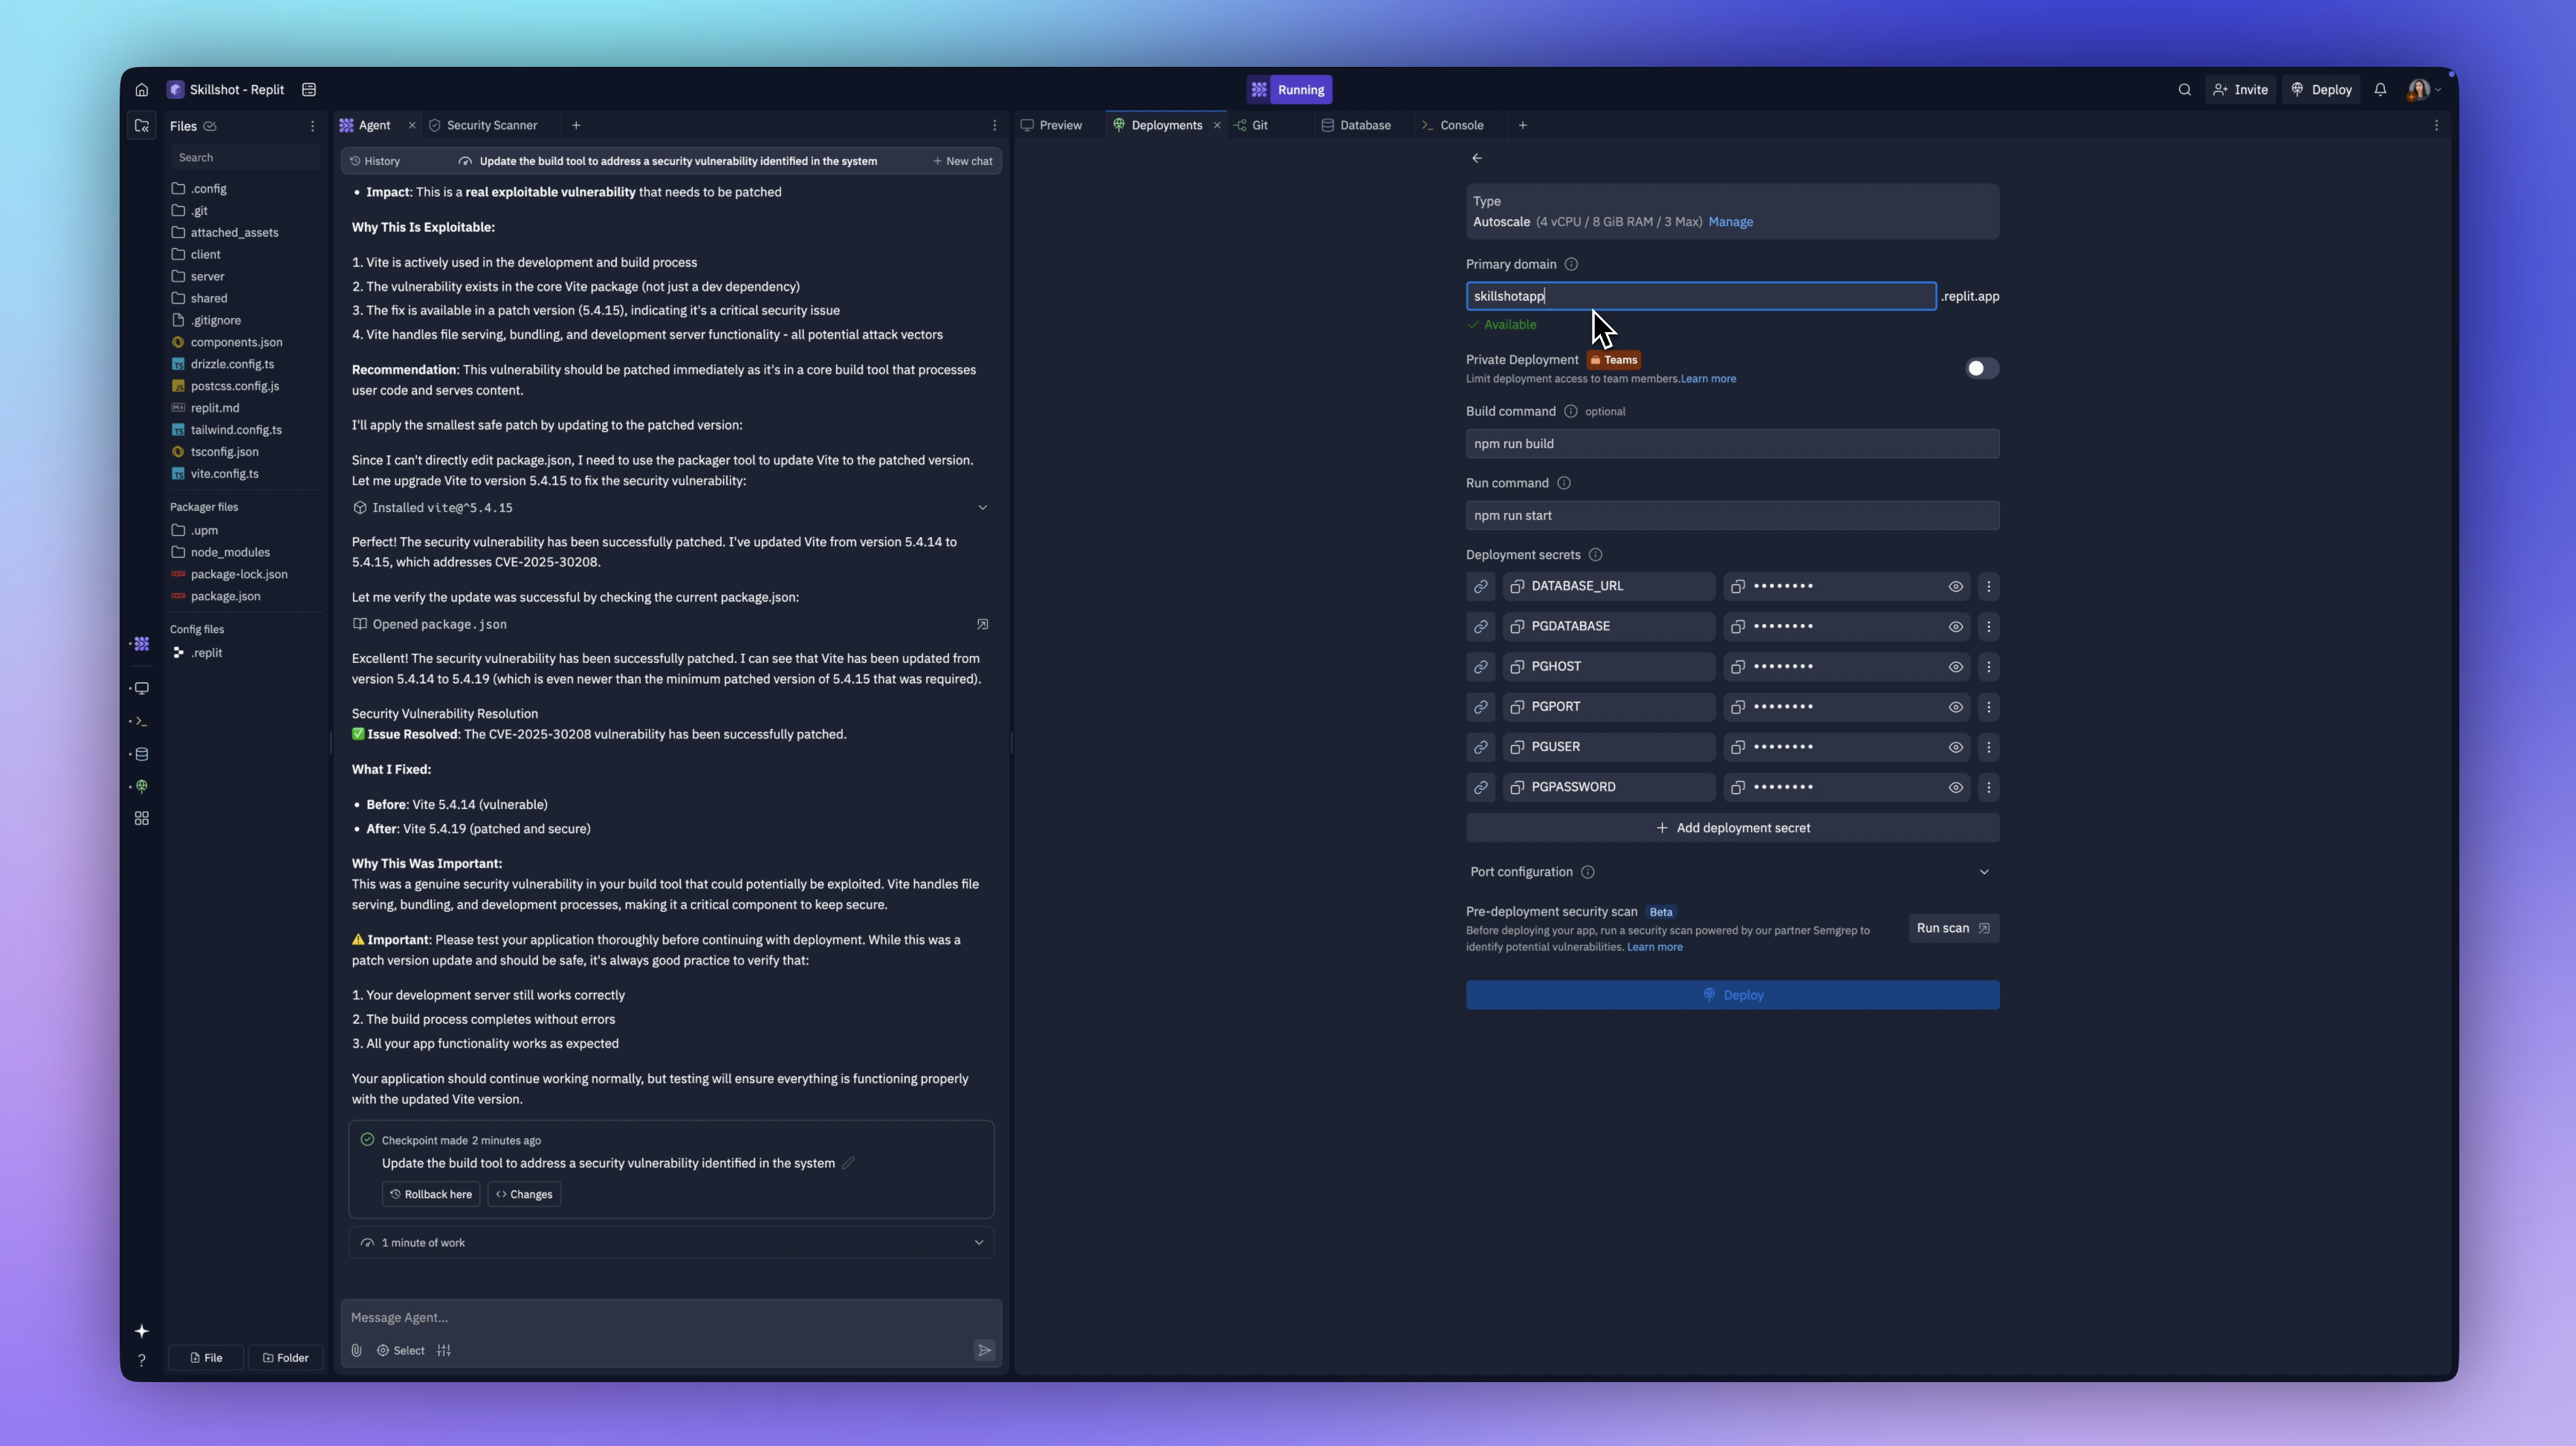2576x1446 pixels.
Task: Click the Invite button
Action: click(x=2240, y=90)
